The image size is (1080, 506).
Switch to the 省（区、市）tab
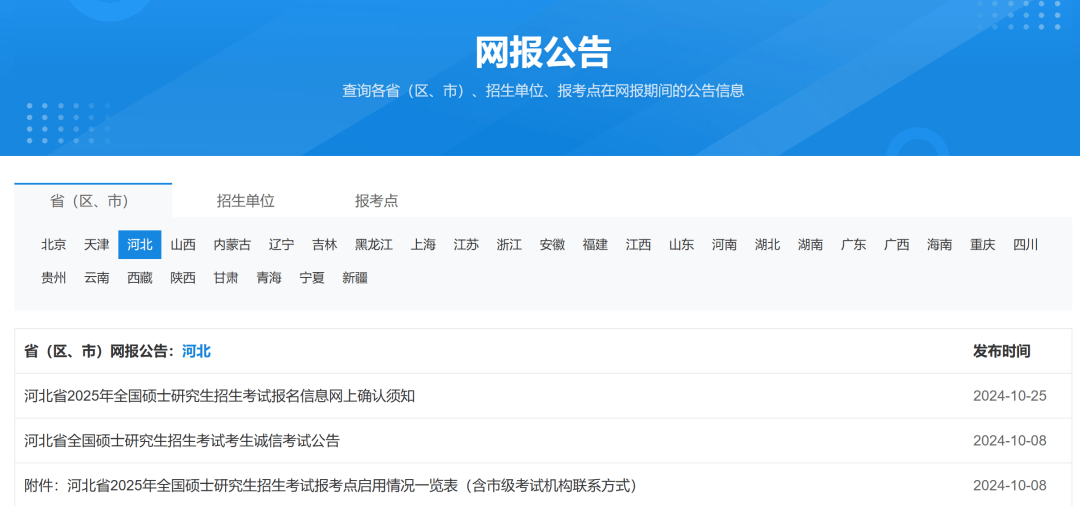pyautogui.click(x=93, y=201)
